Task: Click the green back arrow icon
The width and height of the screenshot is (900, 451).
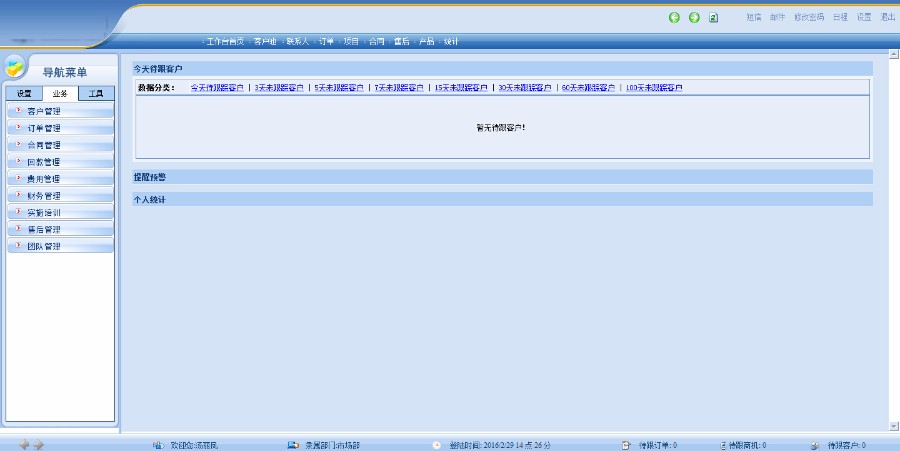Action: click(x=674, y=18)
